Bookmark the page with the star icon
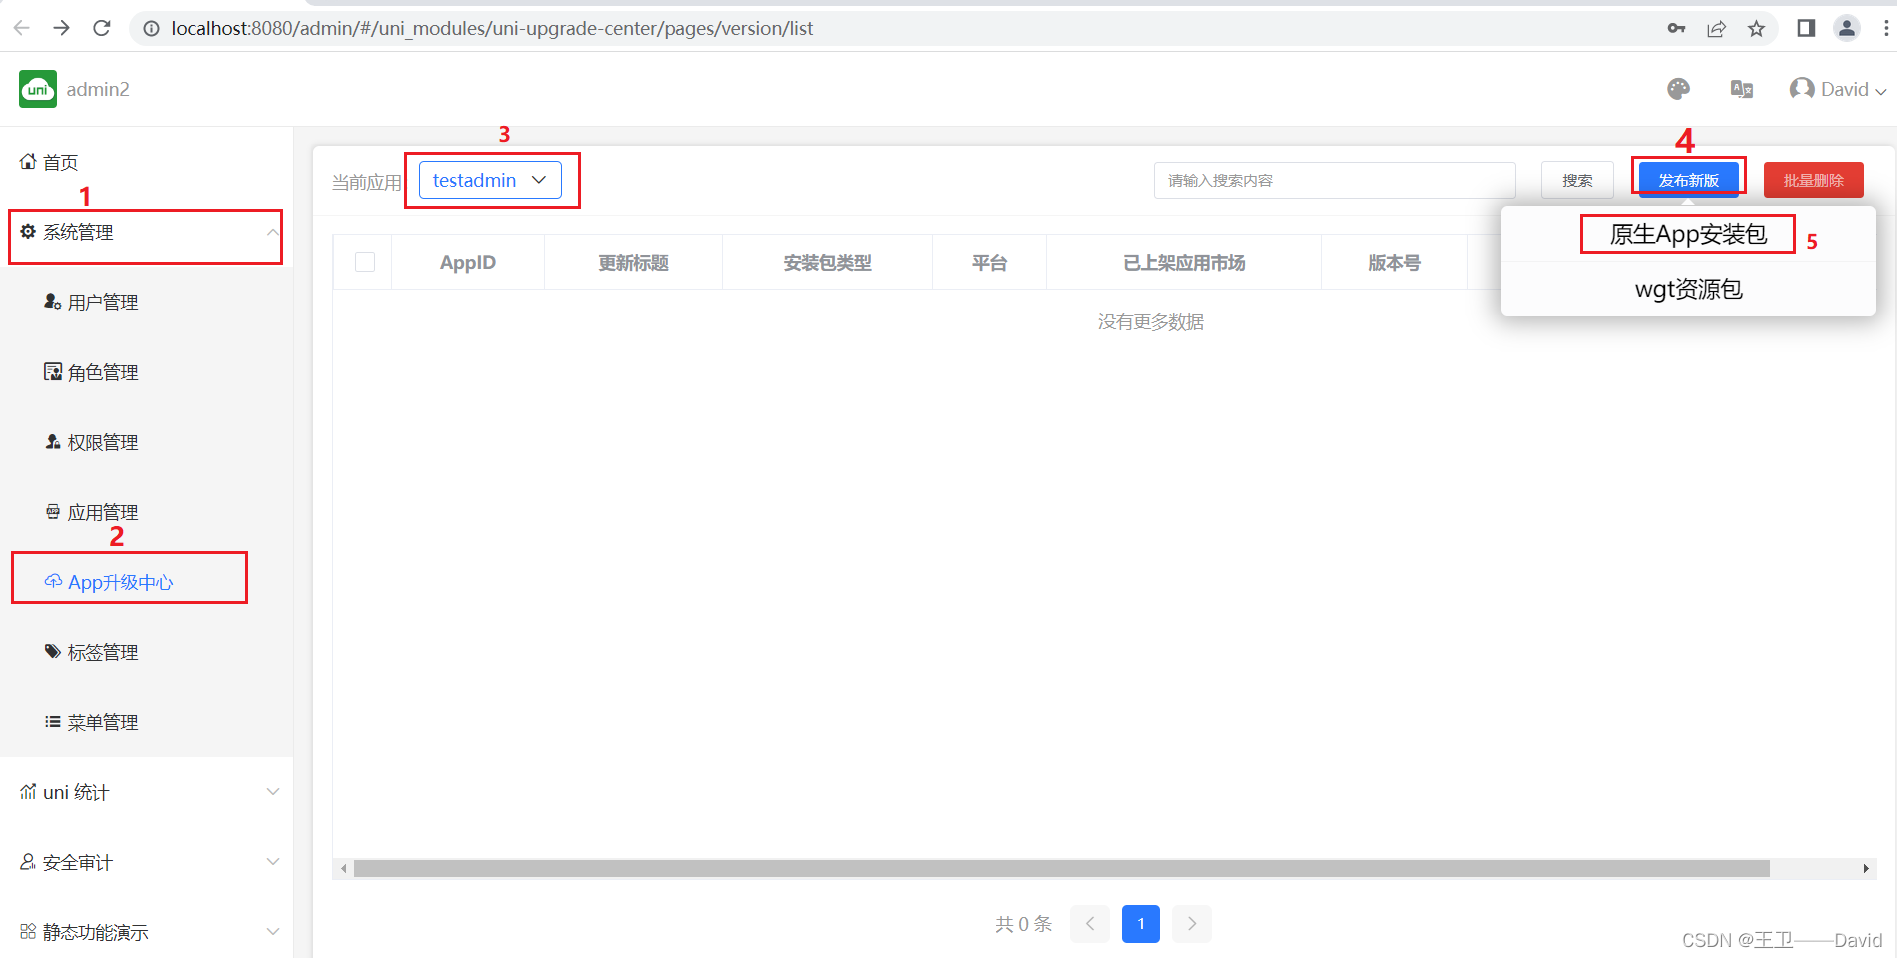 tap(1756, 28)
